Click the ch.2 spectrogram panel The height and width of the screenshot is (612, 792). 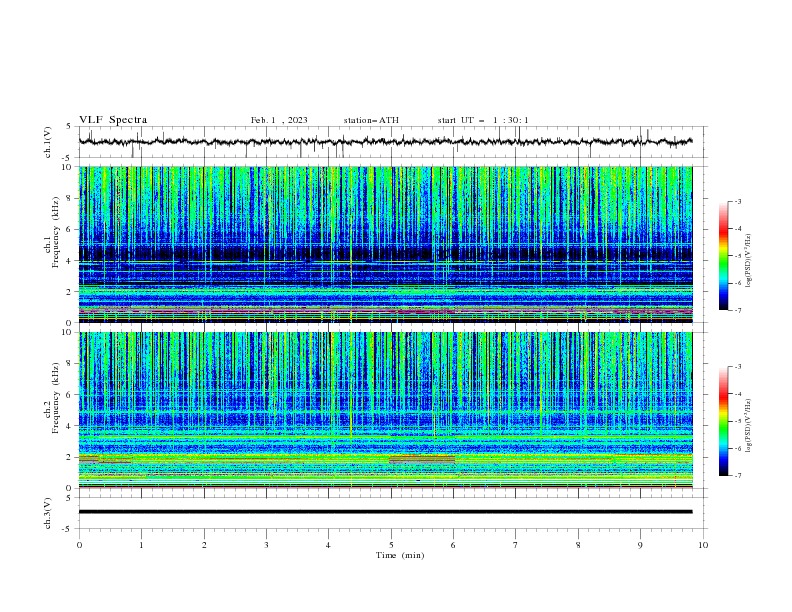click(385, 410)
